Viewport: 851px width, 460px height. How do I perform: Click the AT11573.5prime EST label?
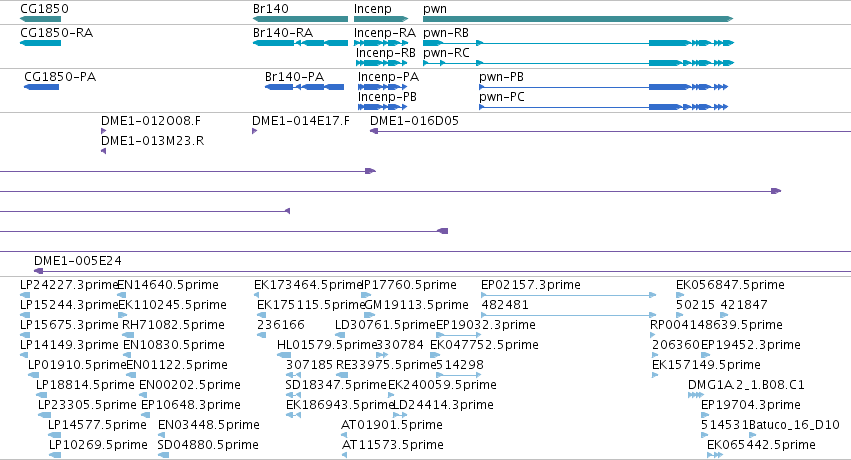point(392,445)
